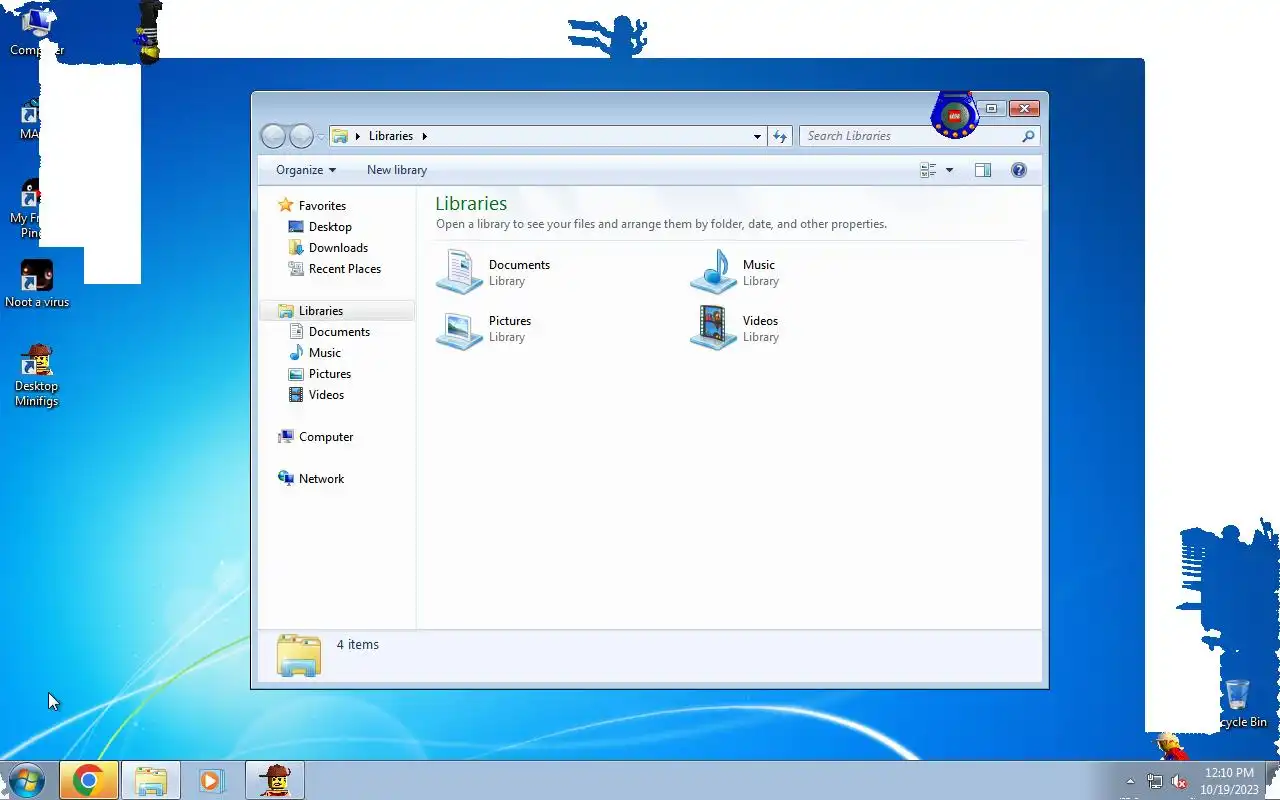The width and height of the screenshot is (1280, 800).
Task: Open the Music library icon
Action: (713, 272)
